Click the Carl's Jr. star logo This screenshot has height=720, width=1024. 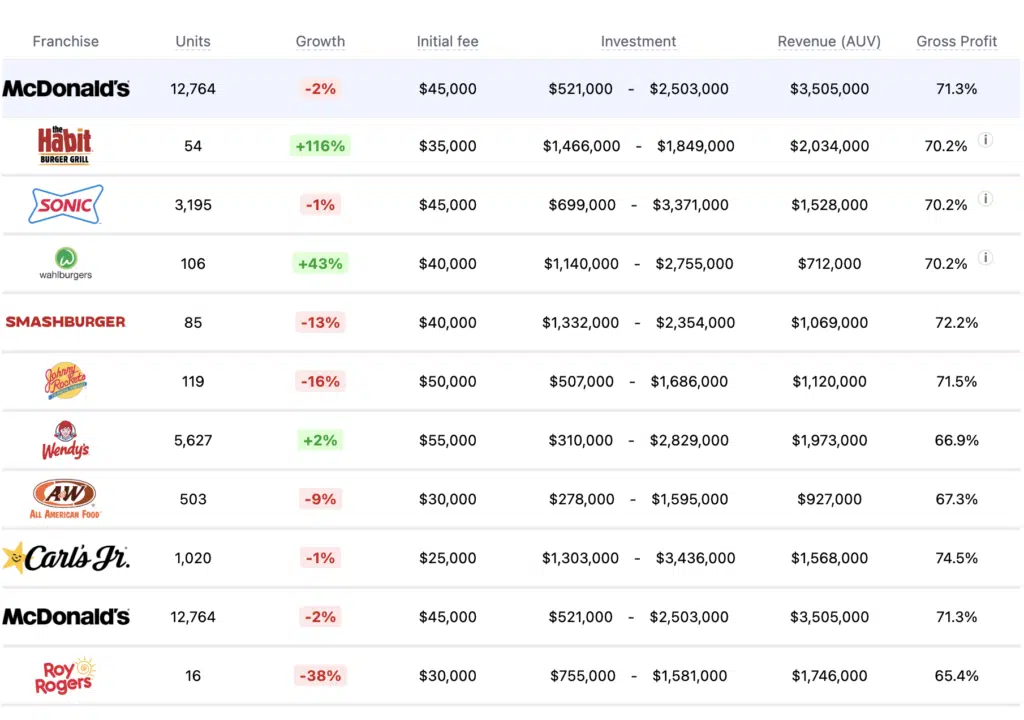(66, 558)
